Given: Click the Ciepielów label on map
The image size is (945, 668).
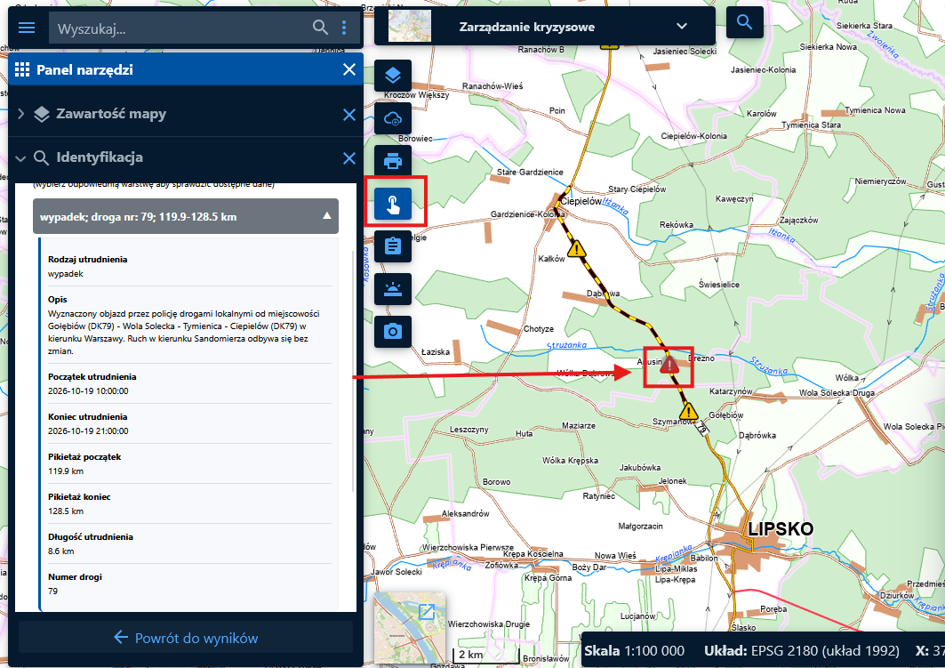Looking at the screenshot, I should [581, 201].
